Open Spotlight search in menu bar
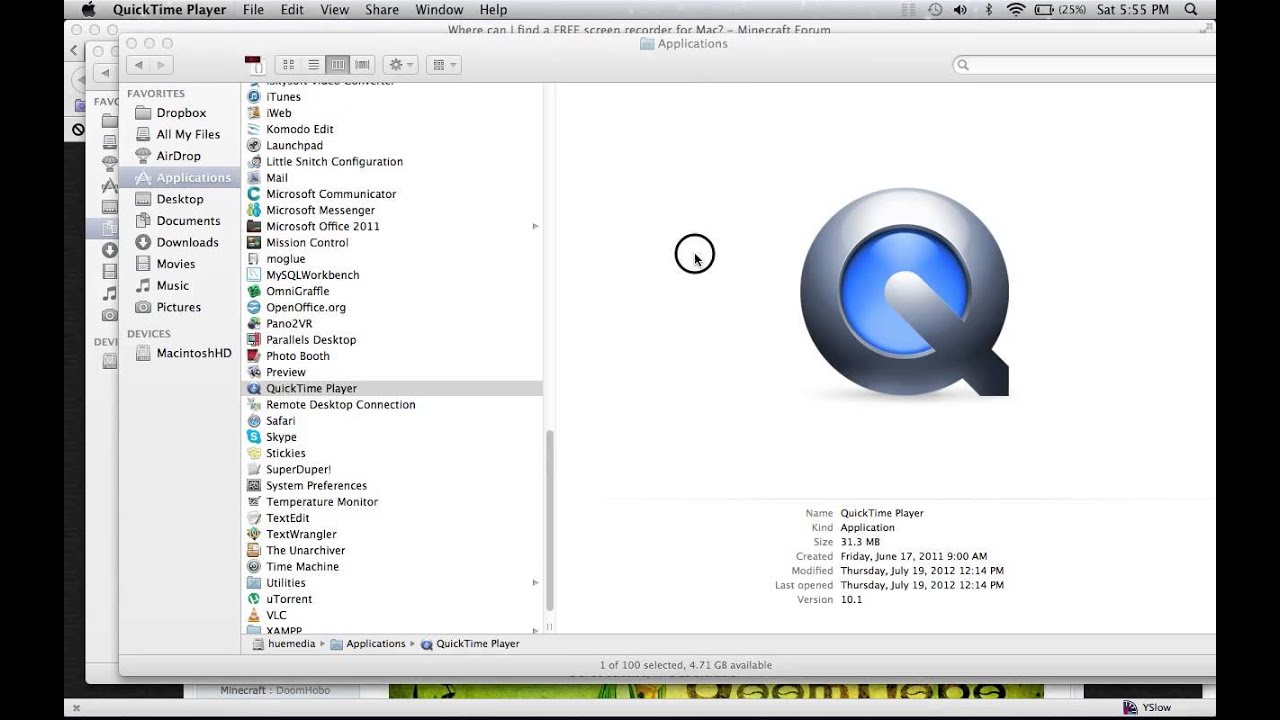Viewport: 1280px width, 720px height. coord(1191,9)
